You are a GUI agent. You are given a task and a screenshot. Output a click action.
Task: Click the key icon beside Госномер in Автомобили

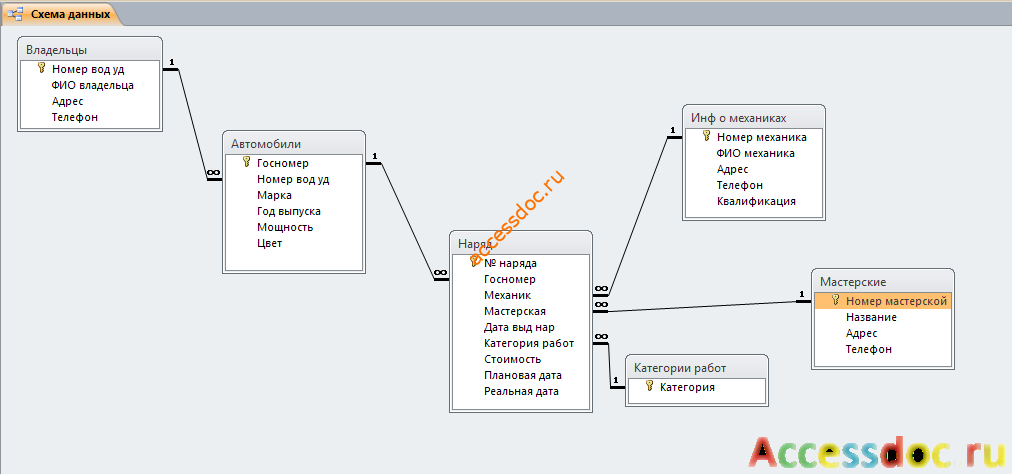click(246, 163)
